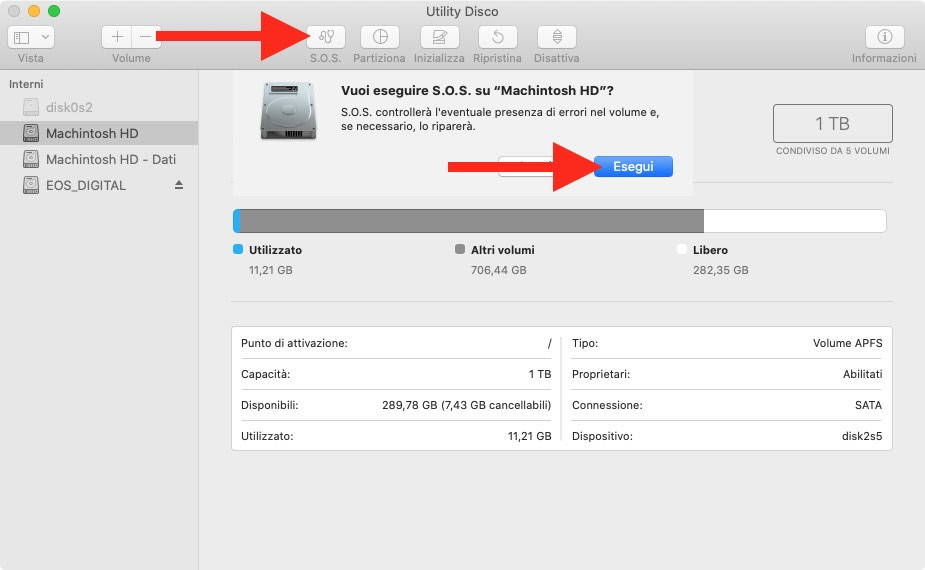Click the 706,44 GB other volumes value

point(498,270)
